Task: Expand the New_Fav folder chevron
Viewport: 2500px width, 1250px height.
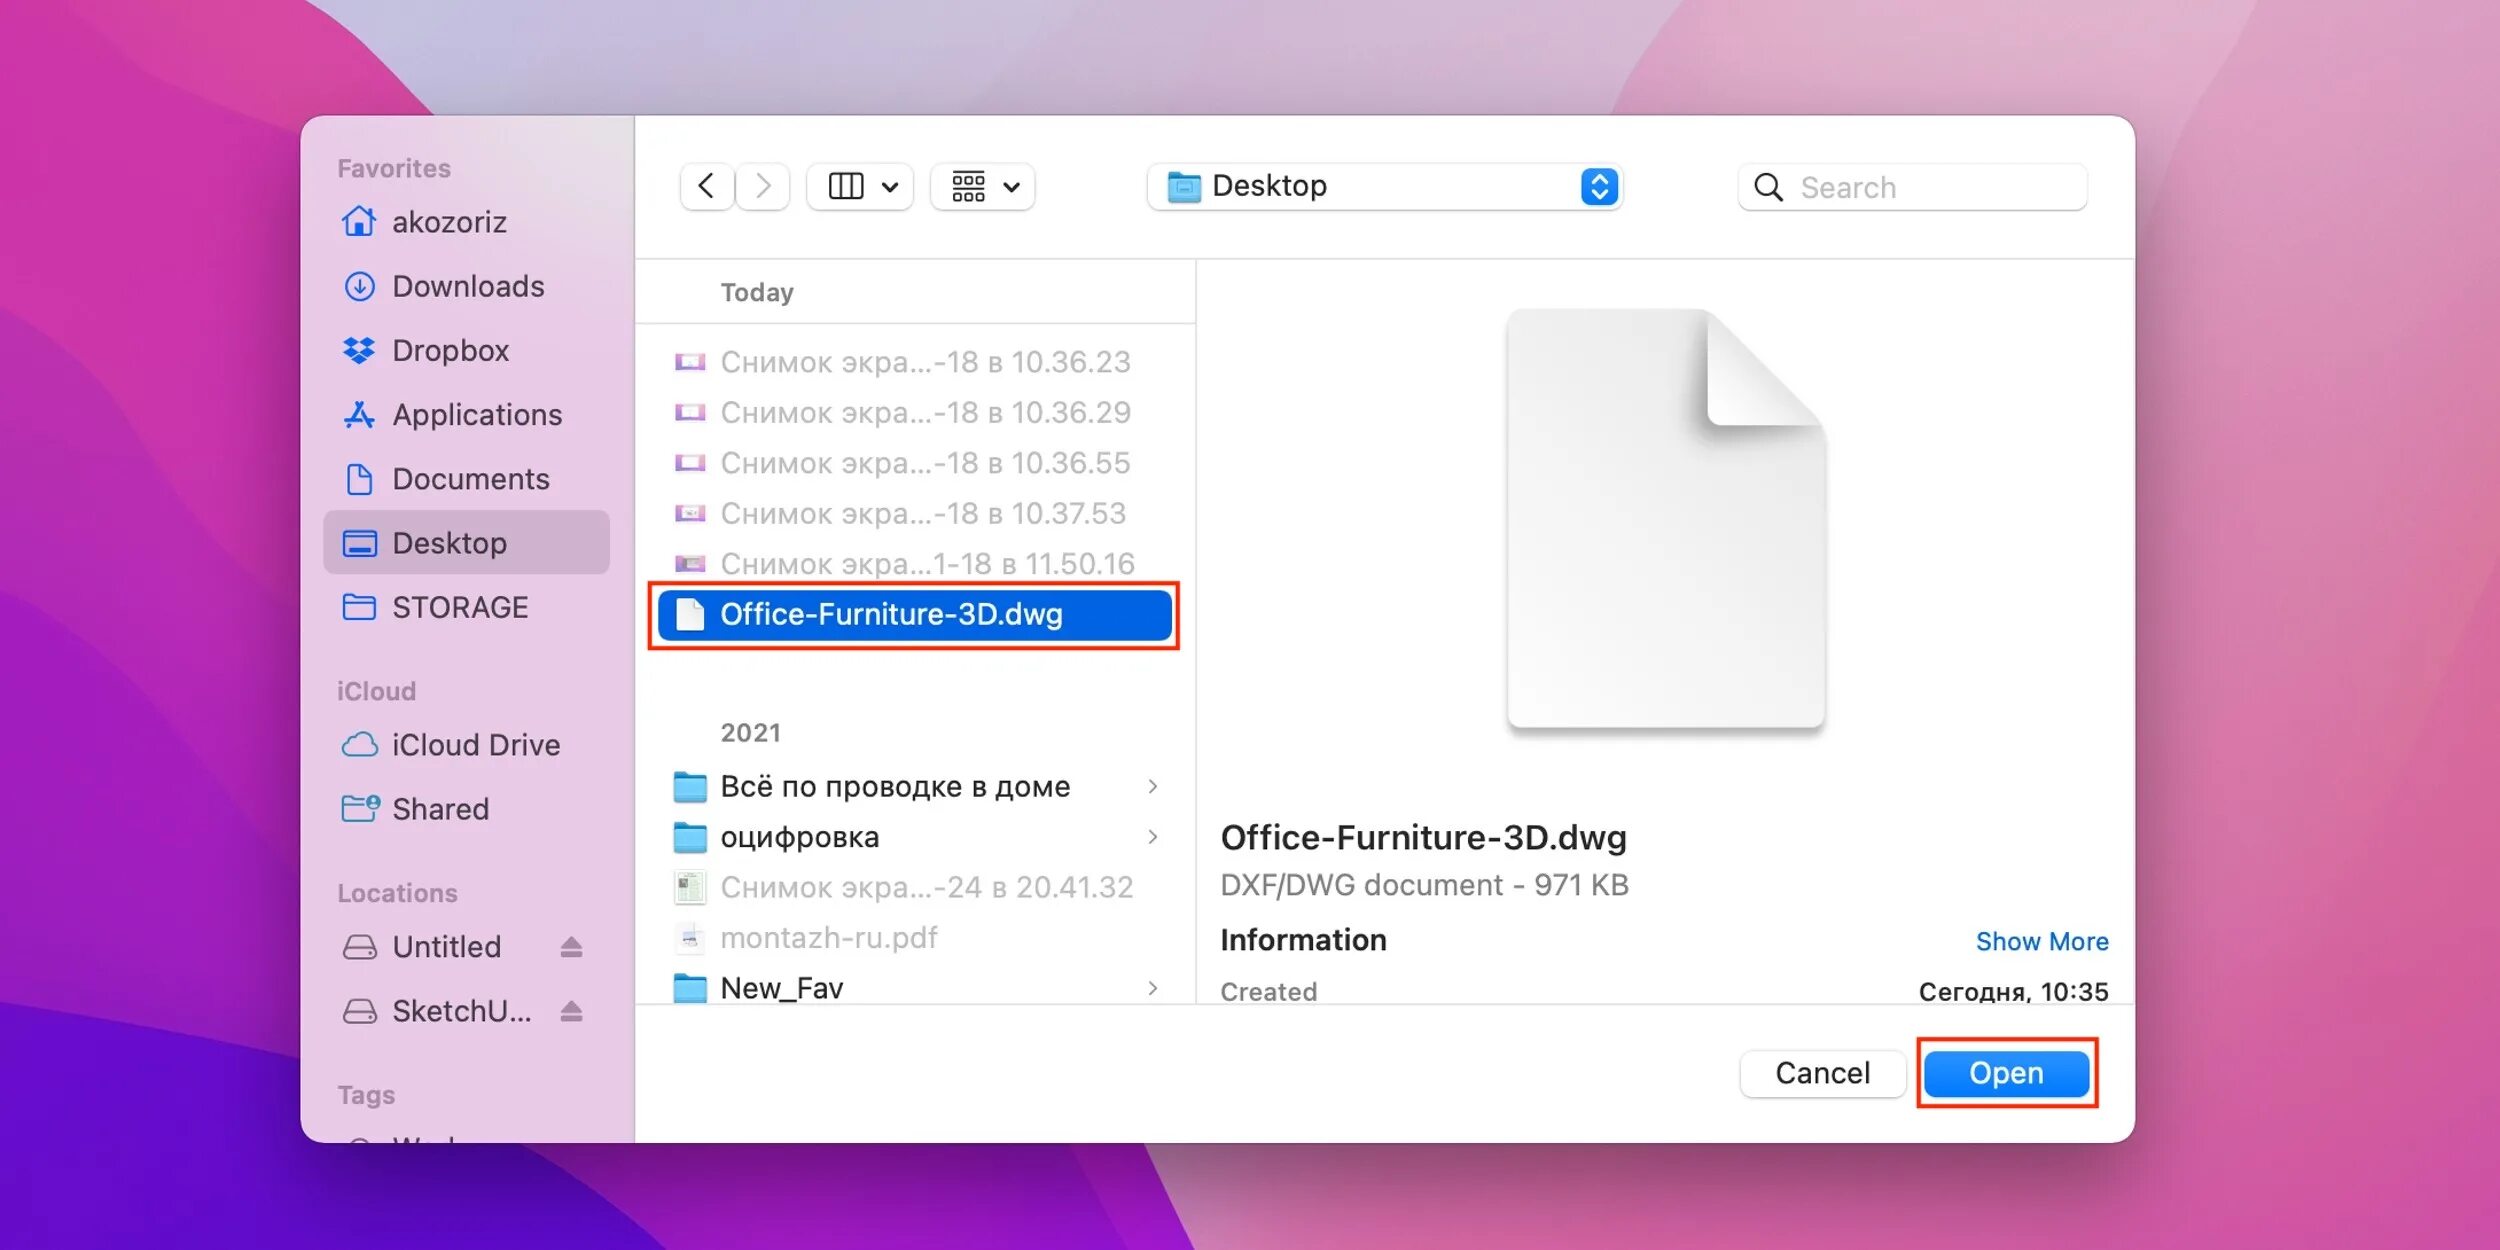Action: (1152, 988)
